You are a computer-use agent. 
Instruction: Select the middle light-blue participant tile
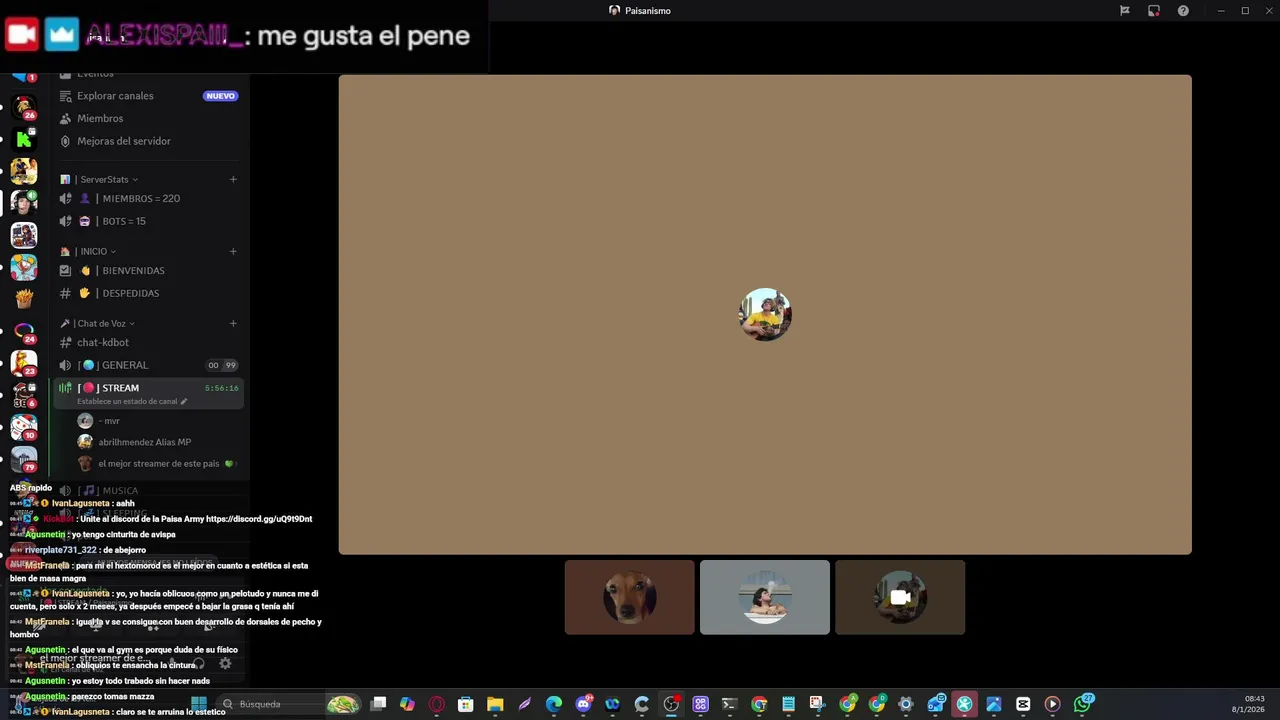pyautogui.click(x=765, y=597)
